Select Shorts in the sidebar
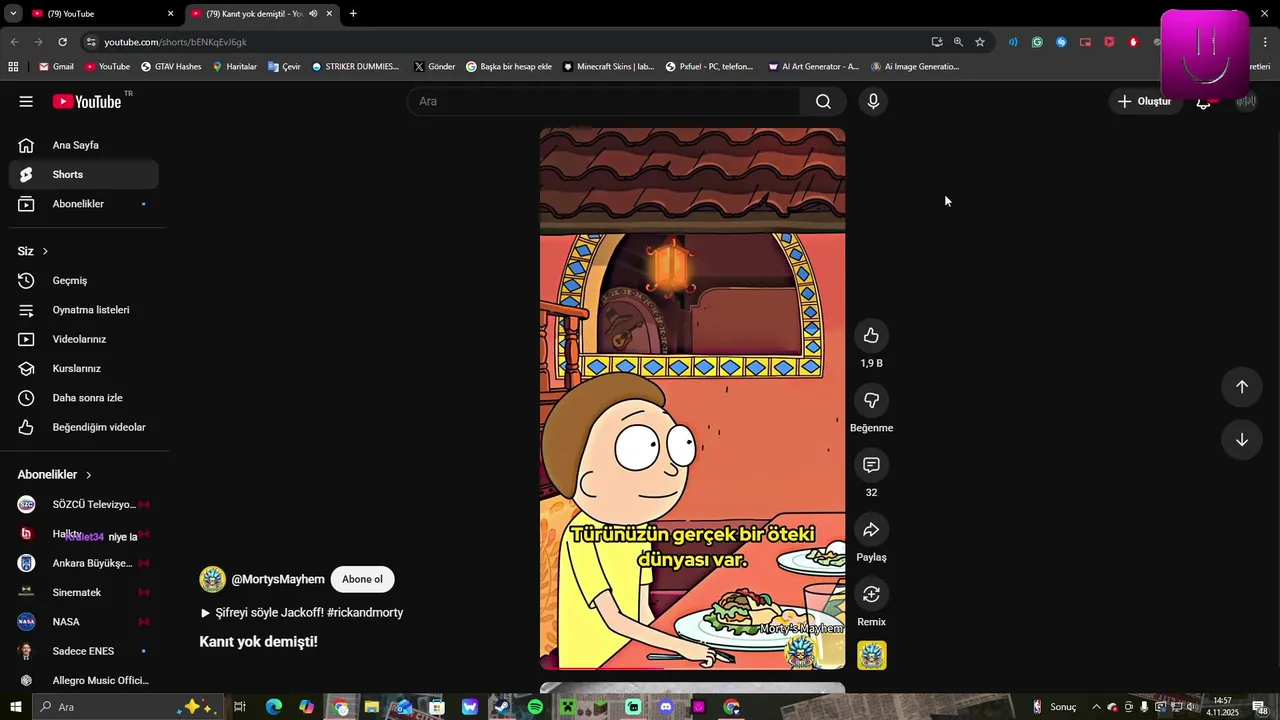This screenshot has width=1280, height=720. coord(84,174)
